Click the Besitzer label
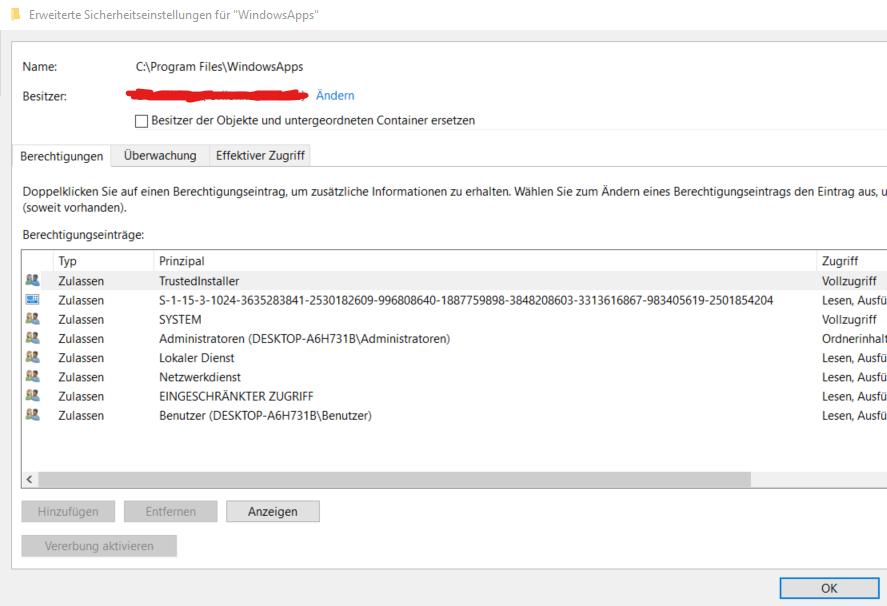The width and height of the screenshot is (887, 606). pos(45,96)
